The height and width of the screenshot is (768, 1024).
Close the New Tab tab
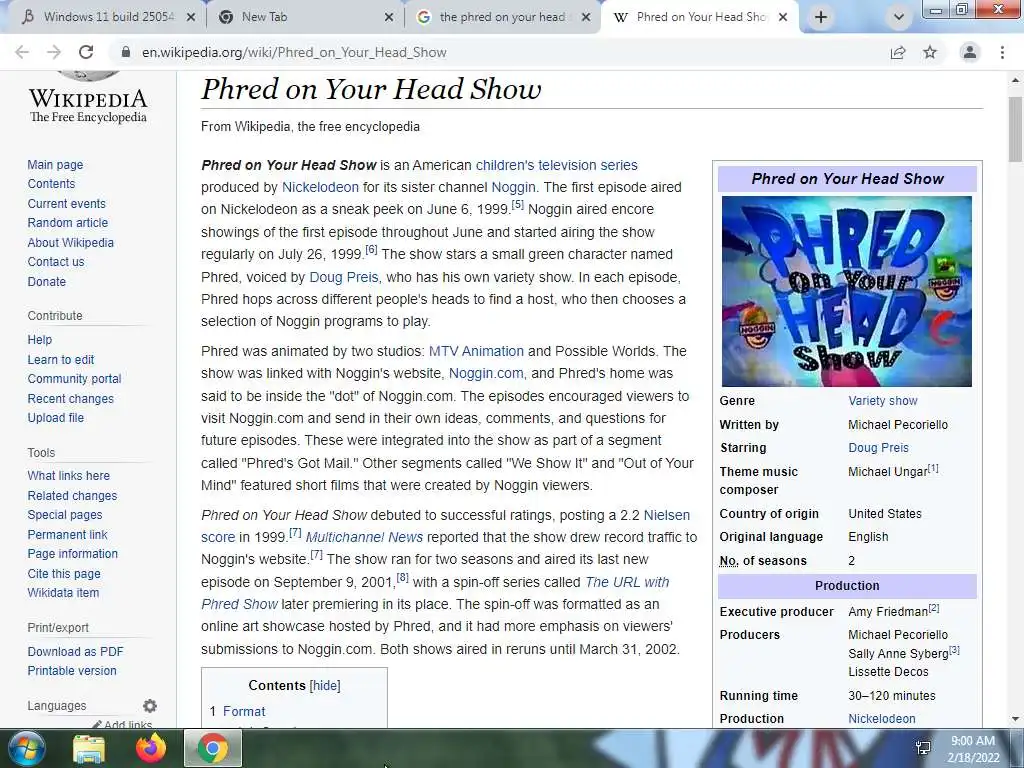tap(389, 18)
